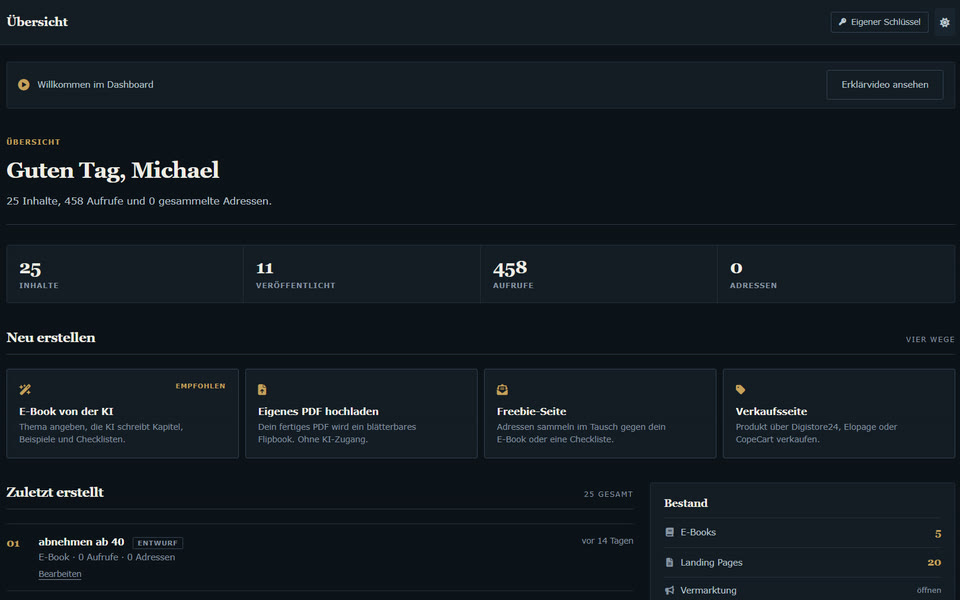This screenshot has height=600, width=960.
Task: Click the Landing Pages row in Bestand
Action: pos(803,562)
